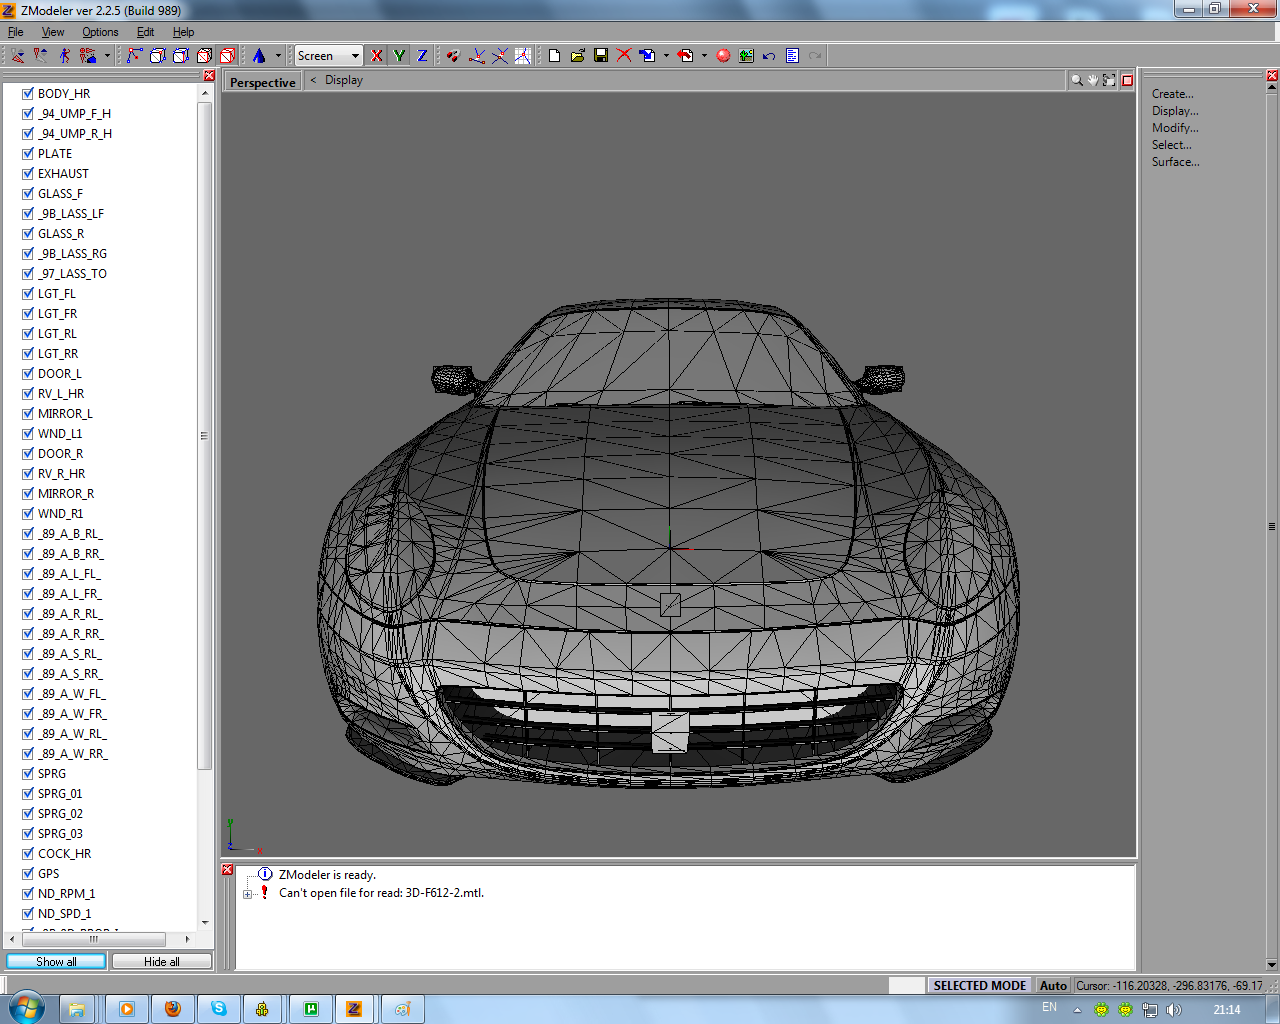Toggle the Z axis lock
Viewport: 1280px width, 1024px height.
422,56
